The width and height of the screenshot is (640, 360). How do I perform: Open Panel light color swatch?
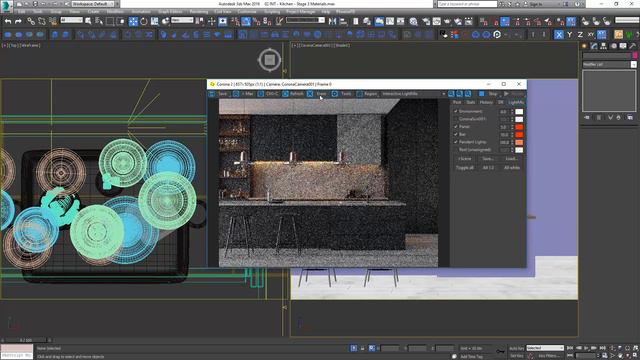[x=519, y=127]
